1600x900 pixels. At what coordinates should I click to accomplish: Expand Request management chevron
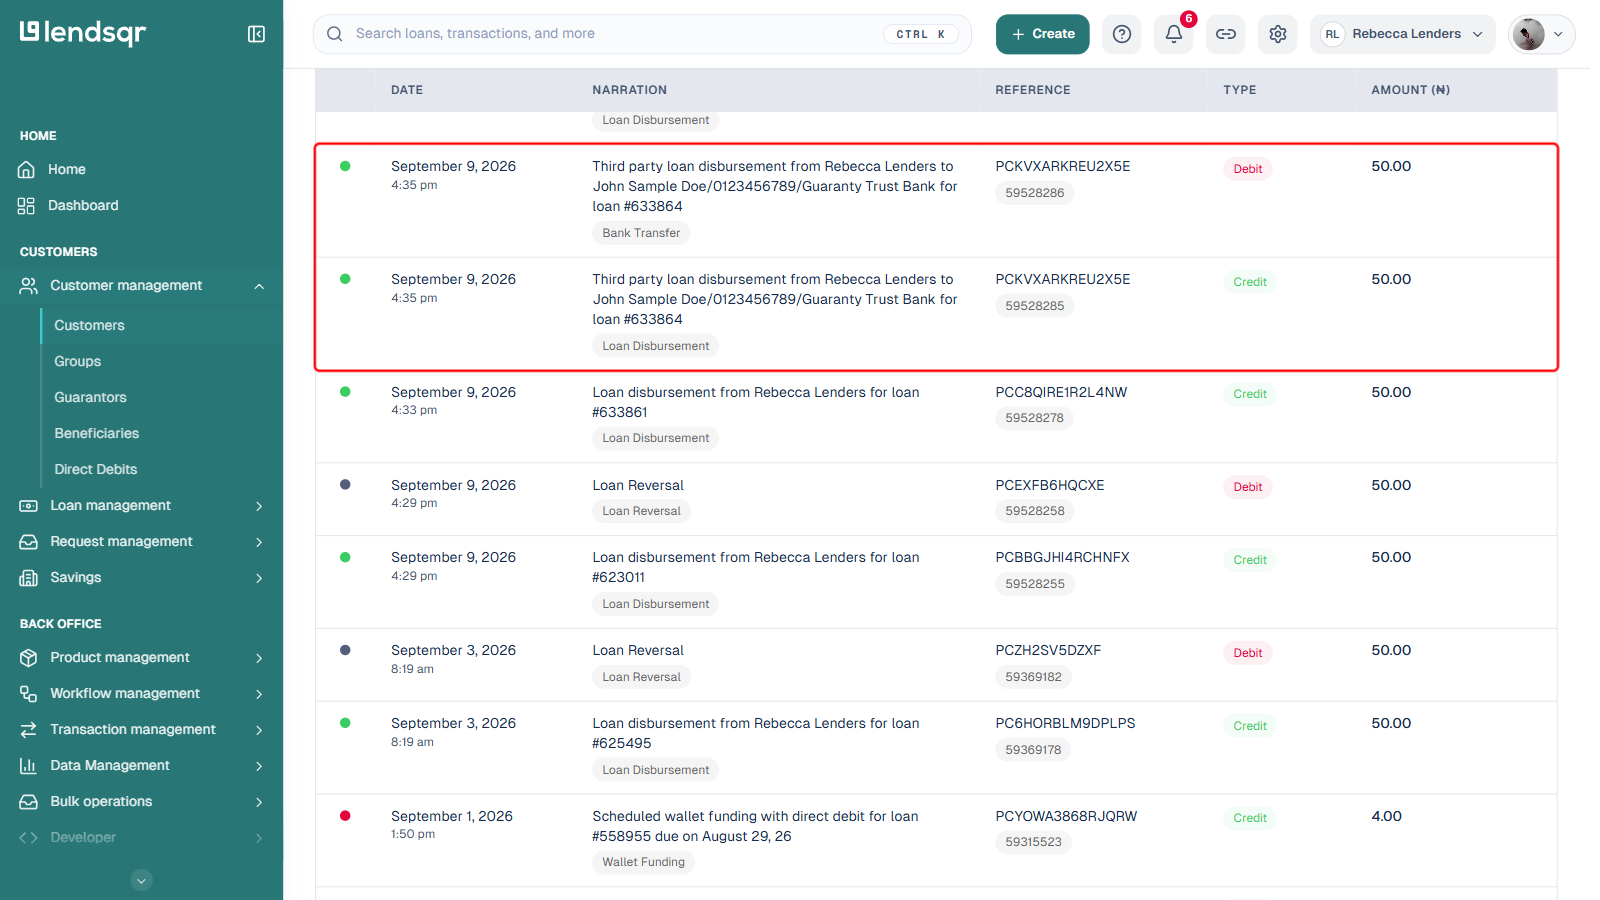(x=259, y=542)
